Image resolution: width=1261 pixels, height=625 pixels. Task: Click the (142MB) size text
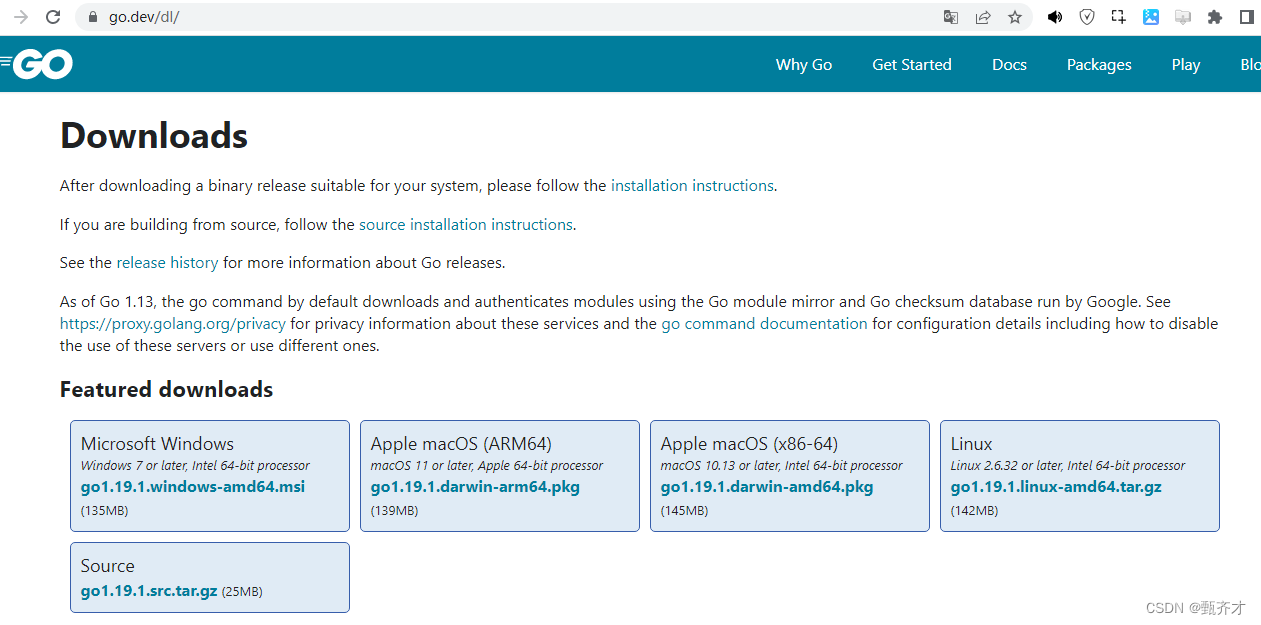click(x=974, y=511)
